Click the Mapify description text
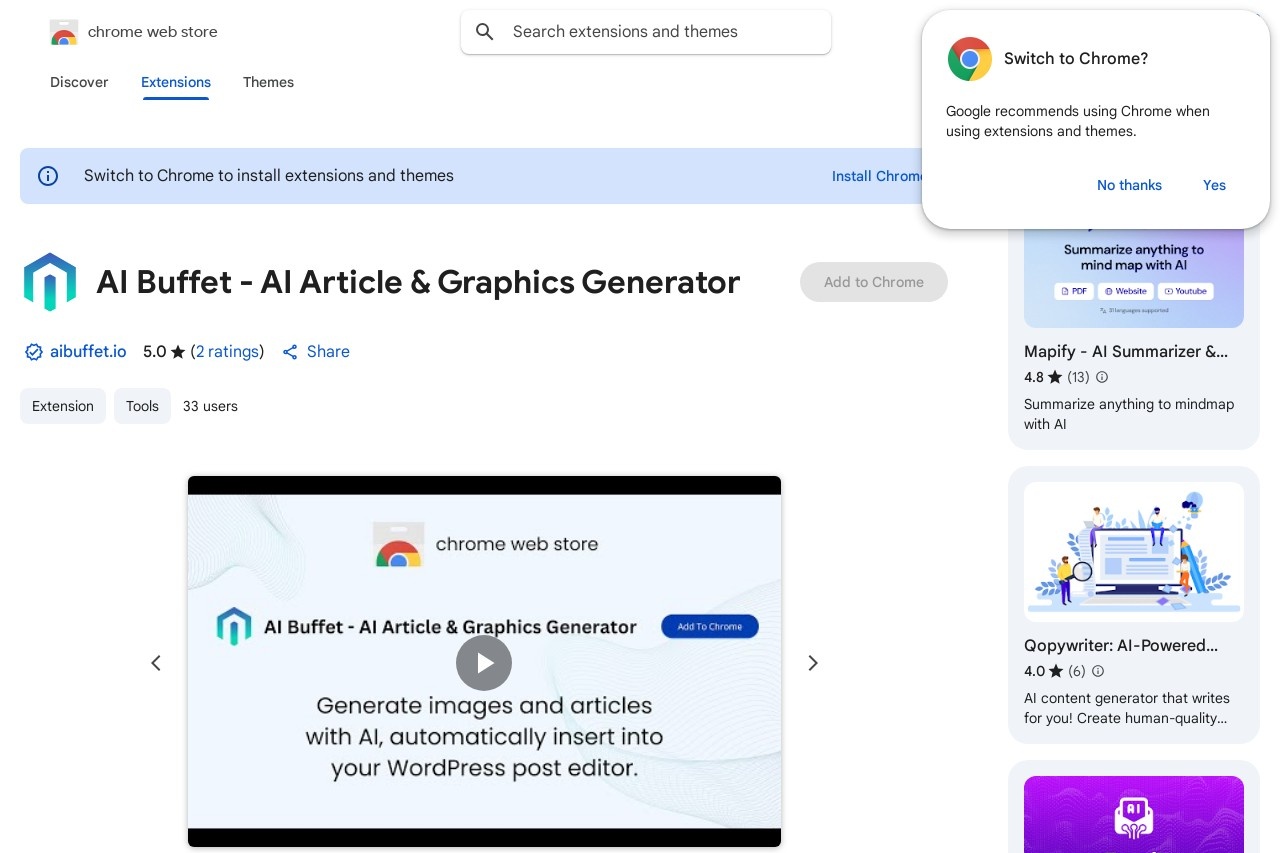The height and width of the screenshot is (853, 1280). tap(1129, 414)
